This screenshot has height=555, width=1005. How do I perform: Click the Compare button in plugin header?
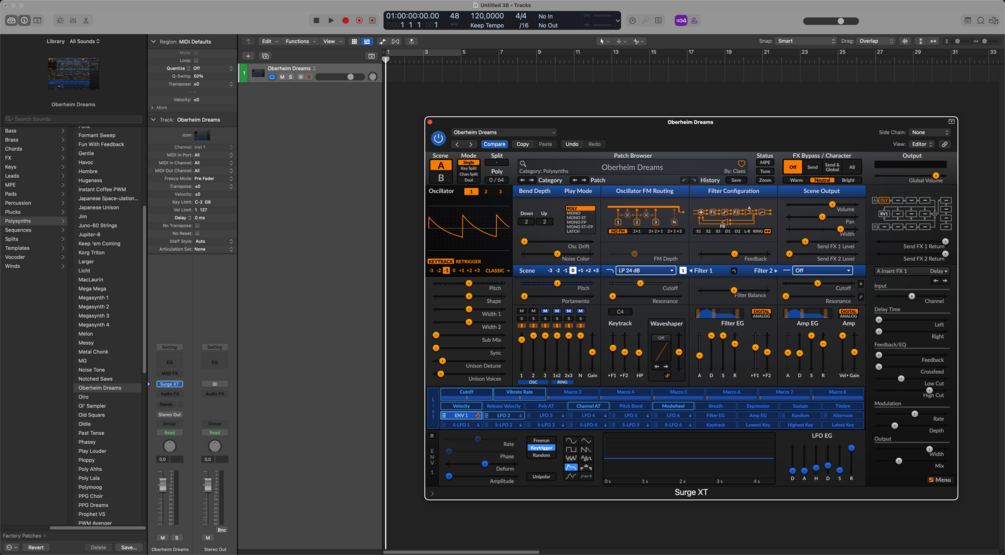pyautogui.click(x=494, y=144)
